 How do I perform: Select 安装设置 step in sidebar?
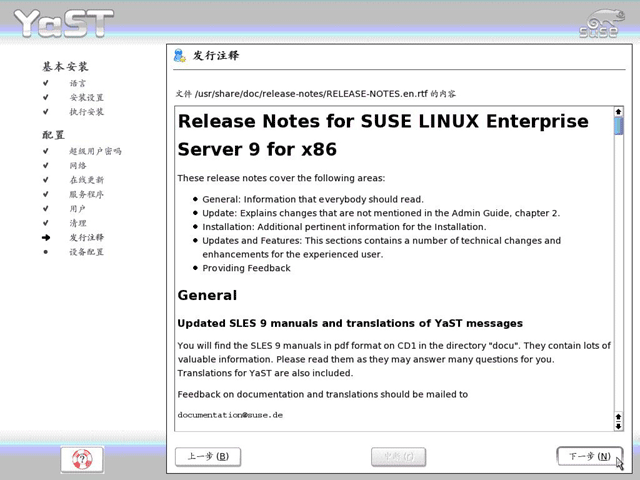pos(87,98)
